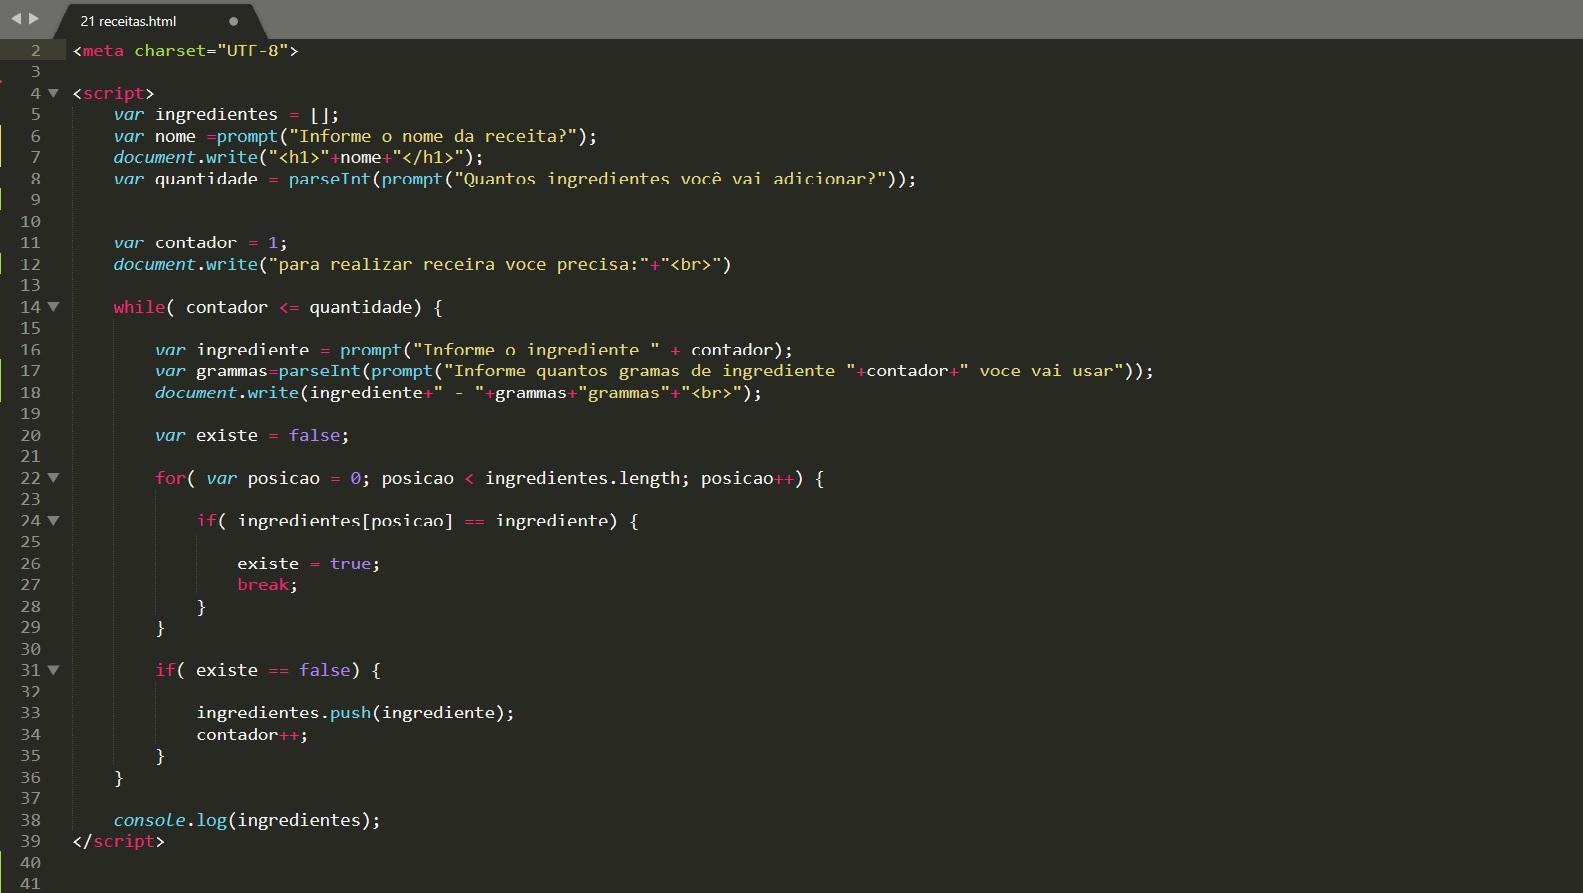
Task: Click the previous tab left arrow
Action: tap(16, 19)
